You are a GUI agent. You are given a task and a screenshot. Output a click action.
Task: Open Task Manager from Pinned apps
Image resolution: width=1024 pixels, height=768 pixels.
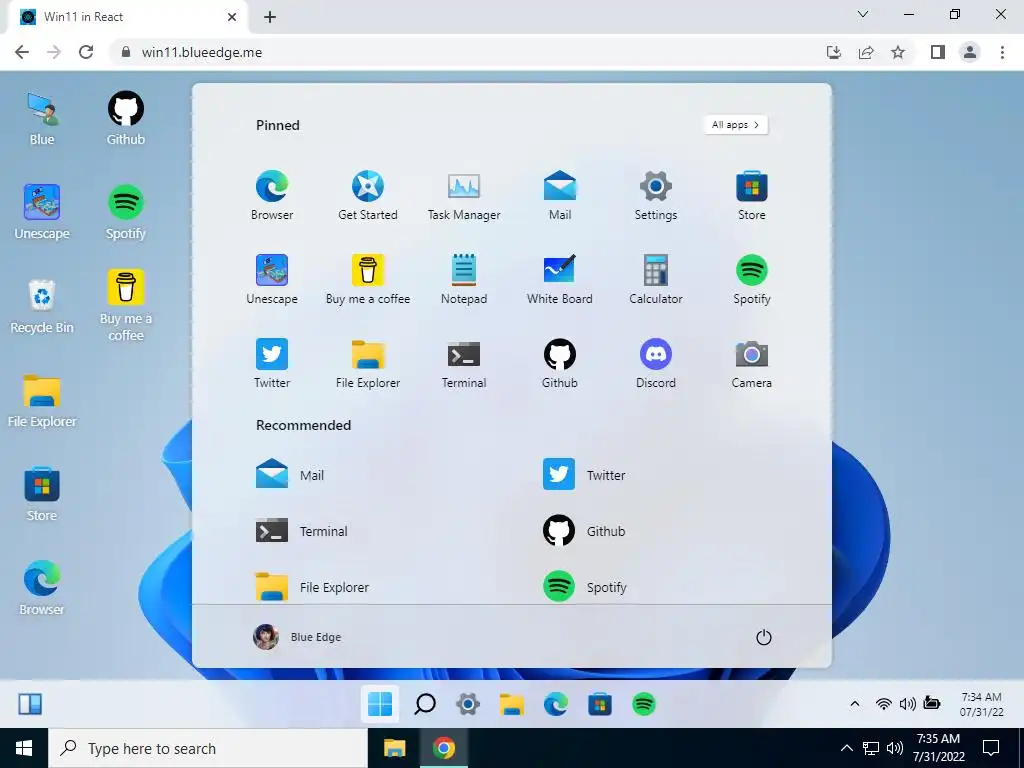pyautogui.click(x=464, y=195)
